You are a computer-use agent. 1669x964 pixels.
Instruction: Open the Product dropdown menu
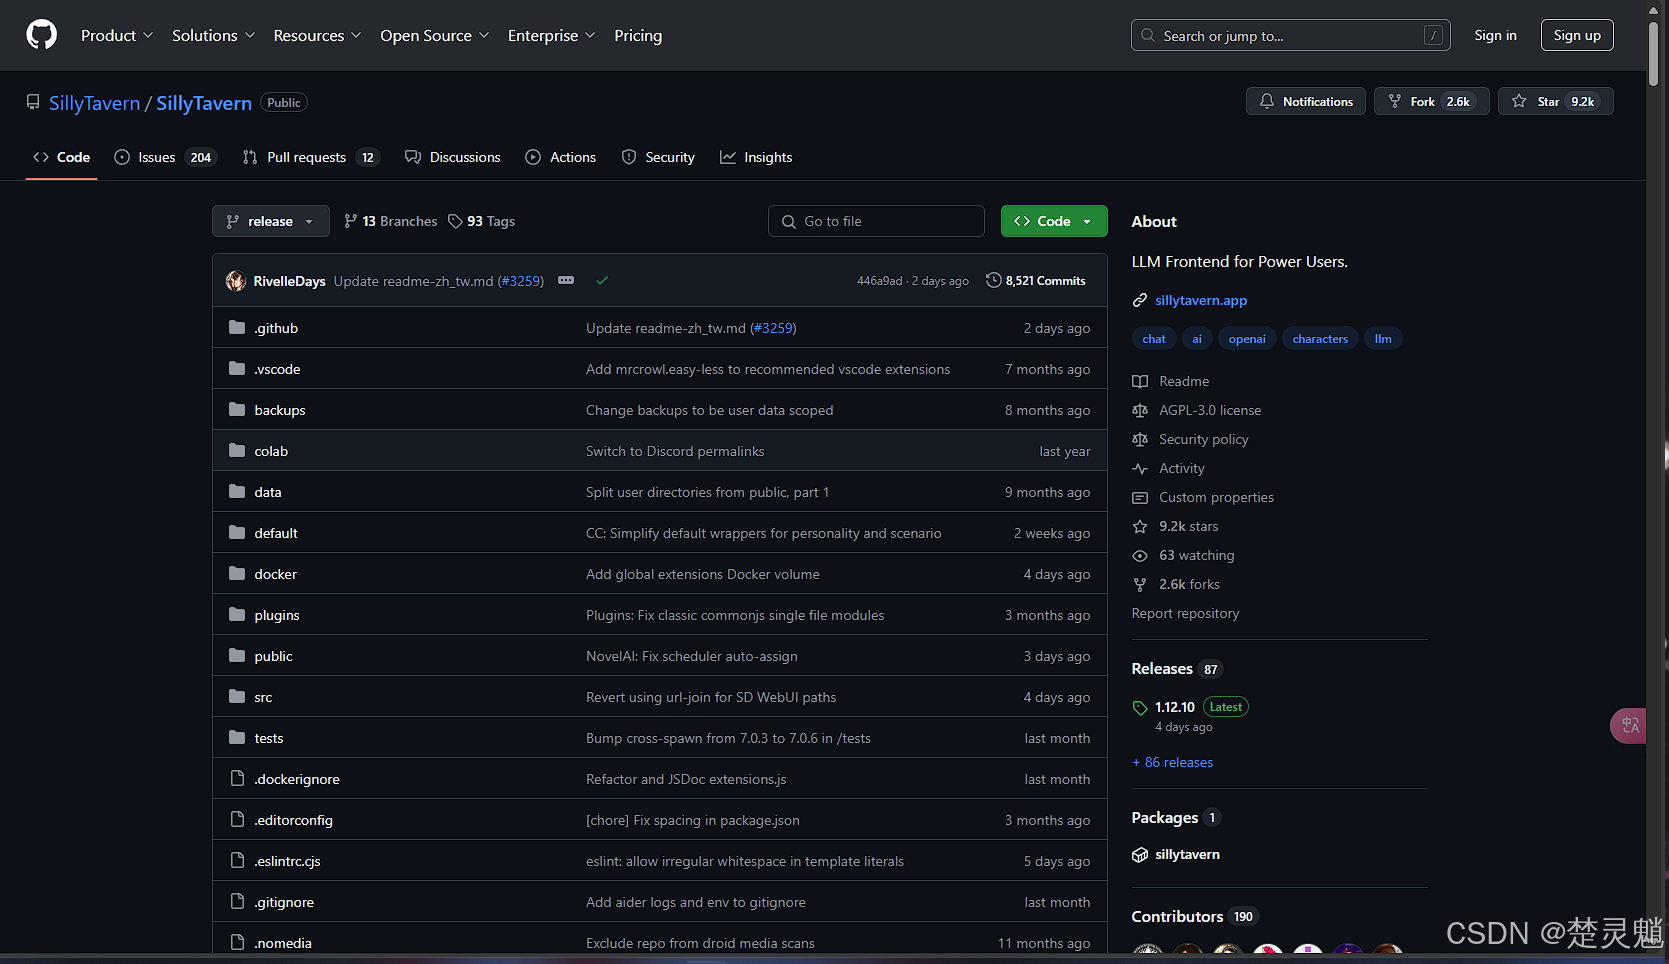click(117, 36)
